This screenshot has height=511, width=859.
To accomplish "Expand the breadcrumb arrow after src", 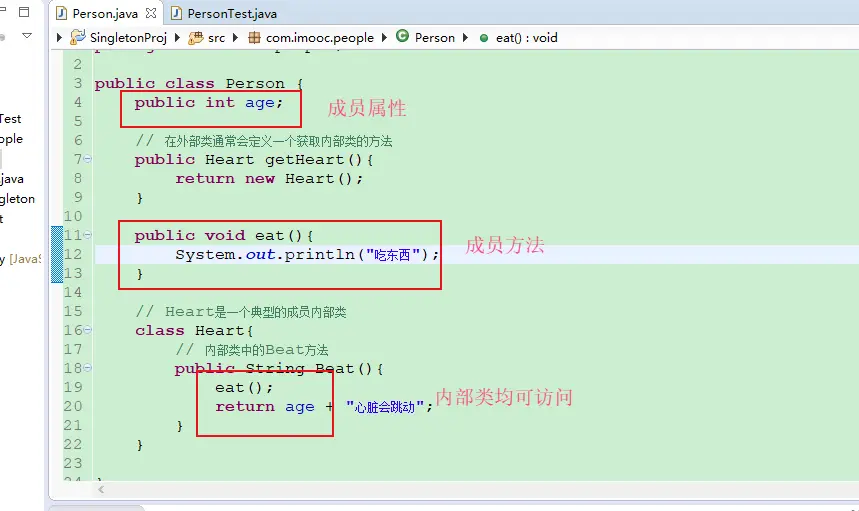I will pos(235,38).
